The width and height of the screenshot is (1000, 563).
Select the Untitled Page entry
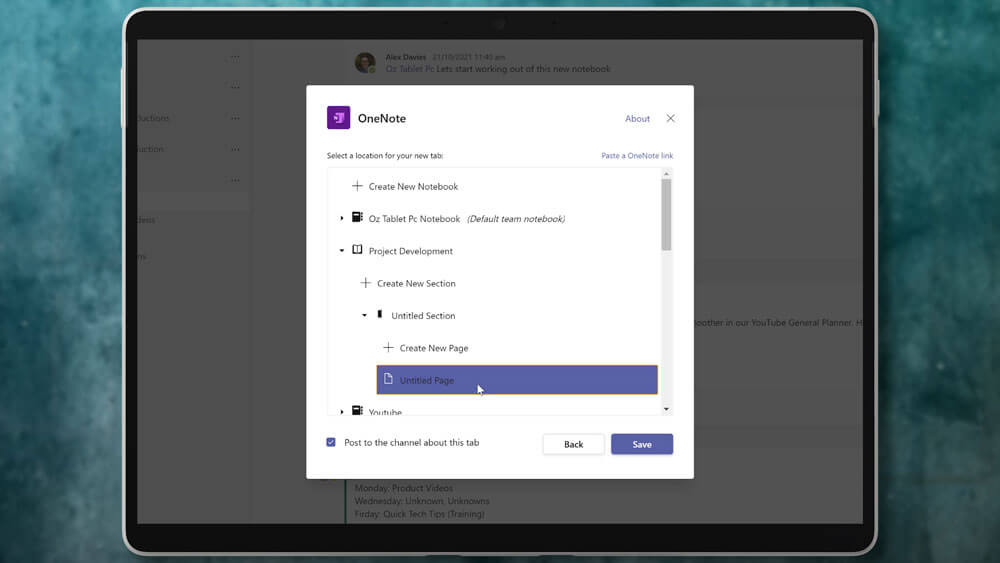click(x=517, y=380)
